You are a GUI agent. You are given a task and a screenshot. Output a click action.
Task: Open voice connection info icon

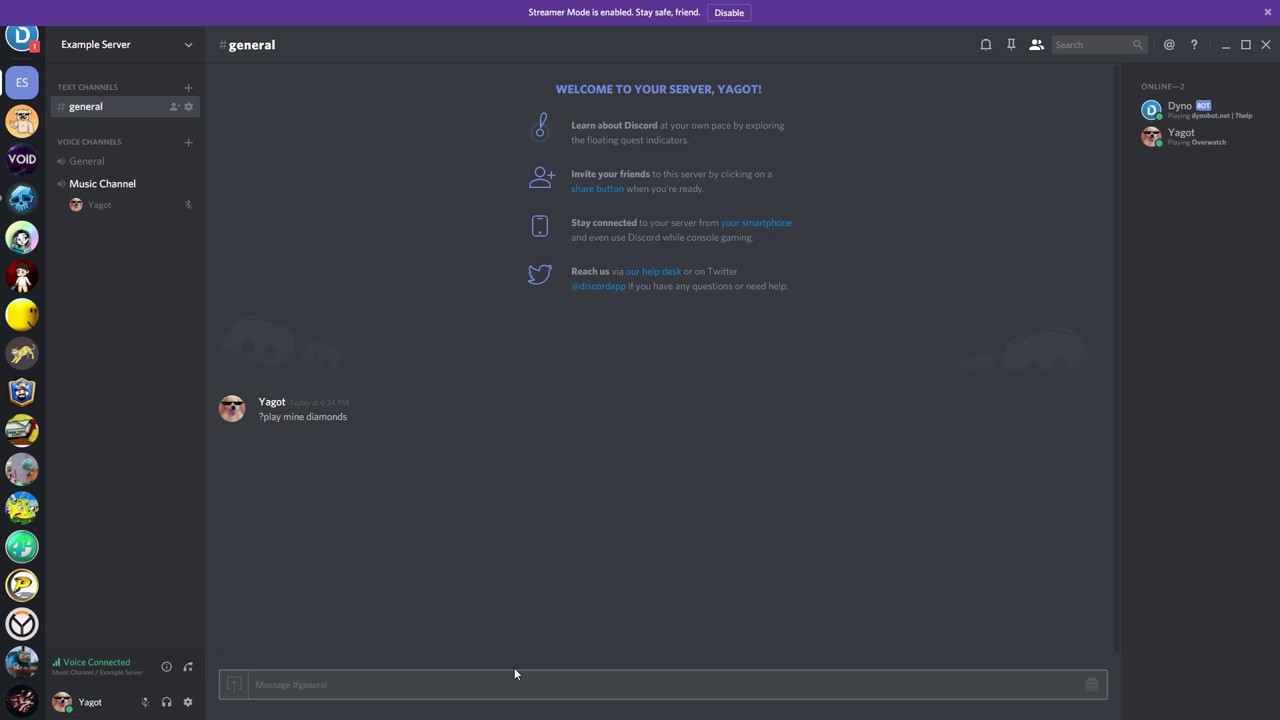pyautogui.click(x=167, y=667)
